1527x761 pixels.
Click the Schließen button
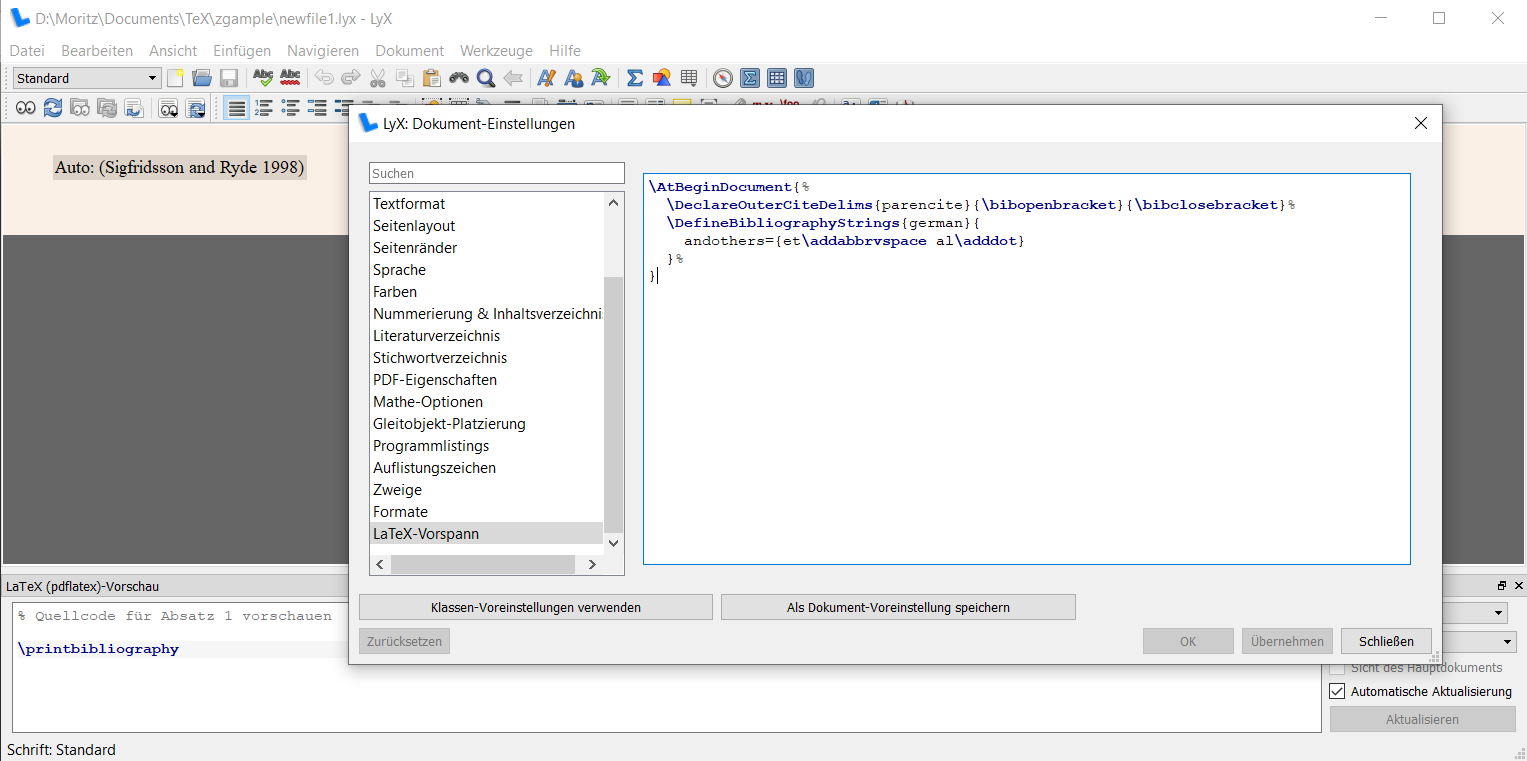1386,641
